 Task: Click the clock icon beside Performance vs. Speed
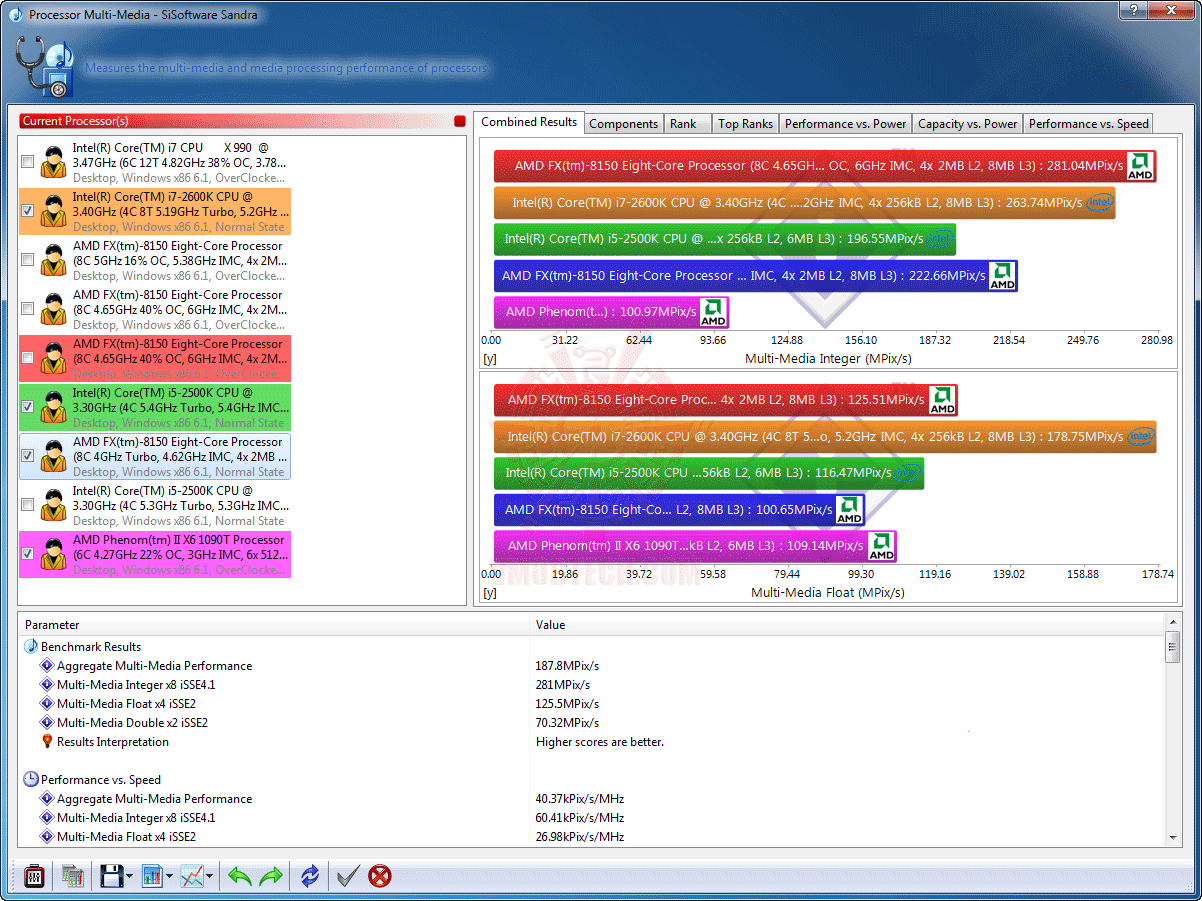point(31,780)
